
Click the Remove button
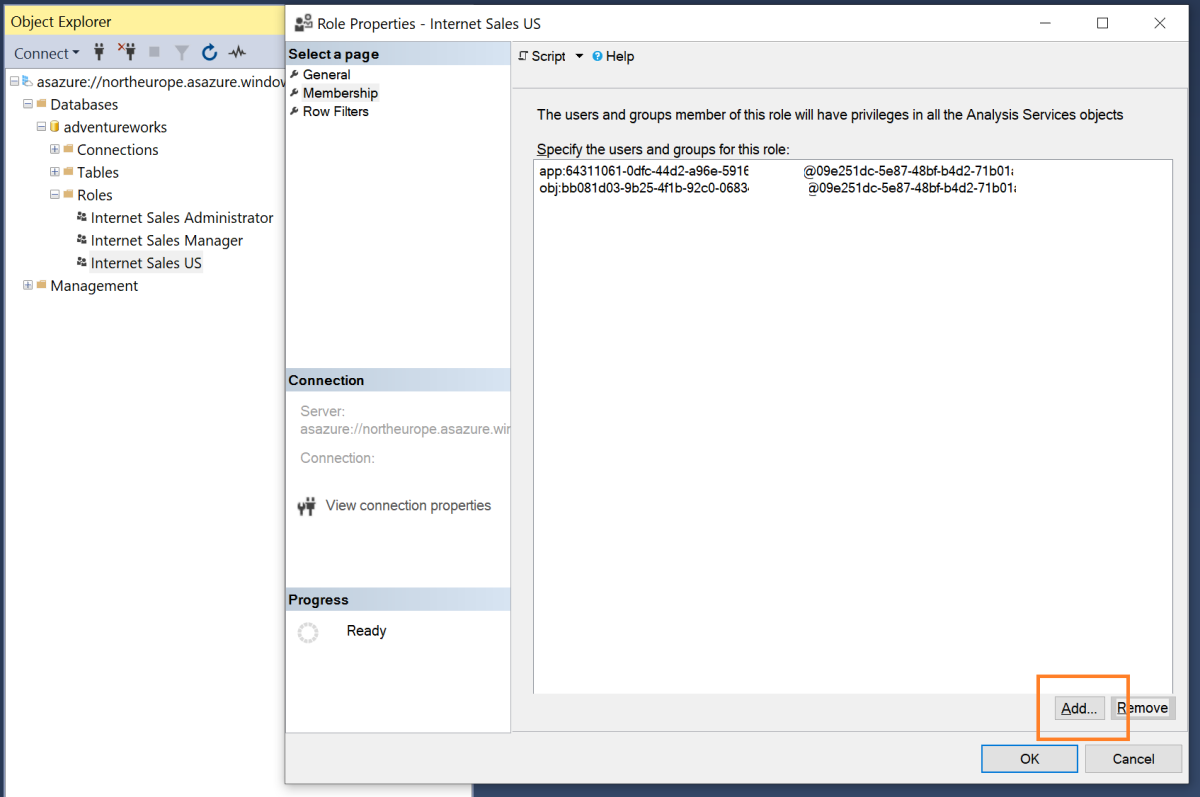click(x=1142, y=708)
